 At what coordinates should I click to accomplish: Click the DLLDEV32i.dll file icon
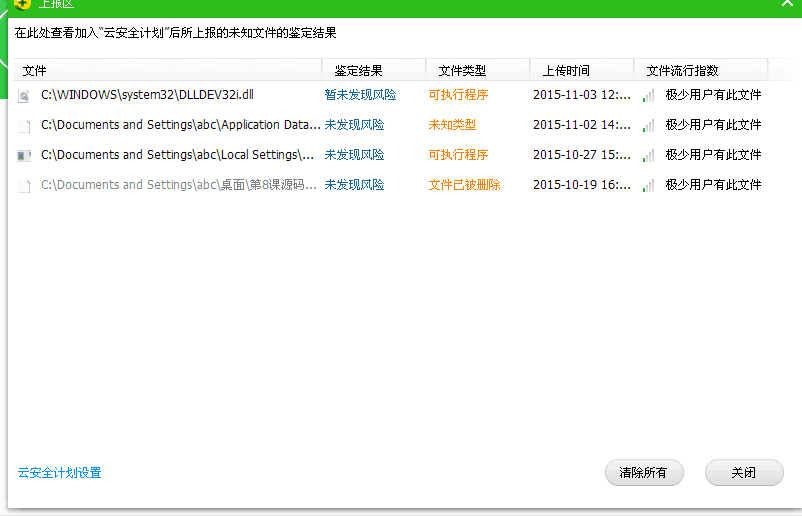click(x=24, y=96)
